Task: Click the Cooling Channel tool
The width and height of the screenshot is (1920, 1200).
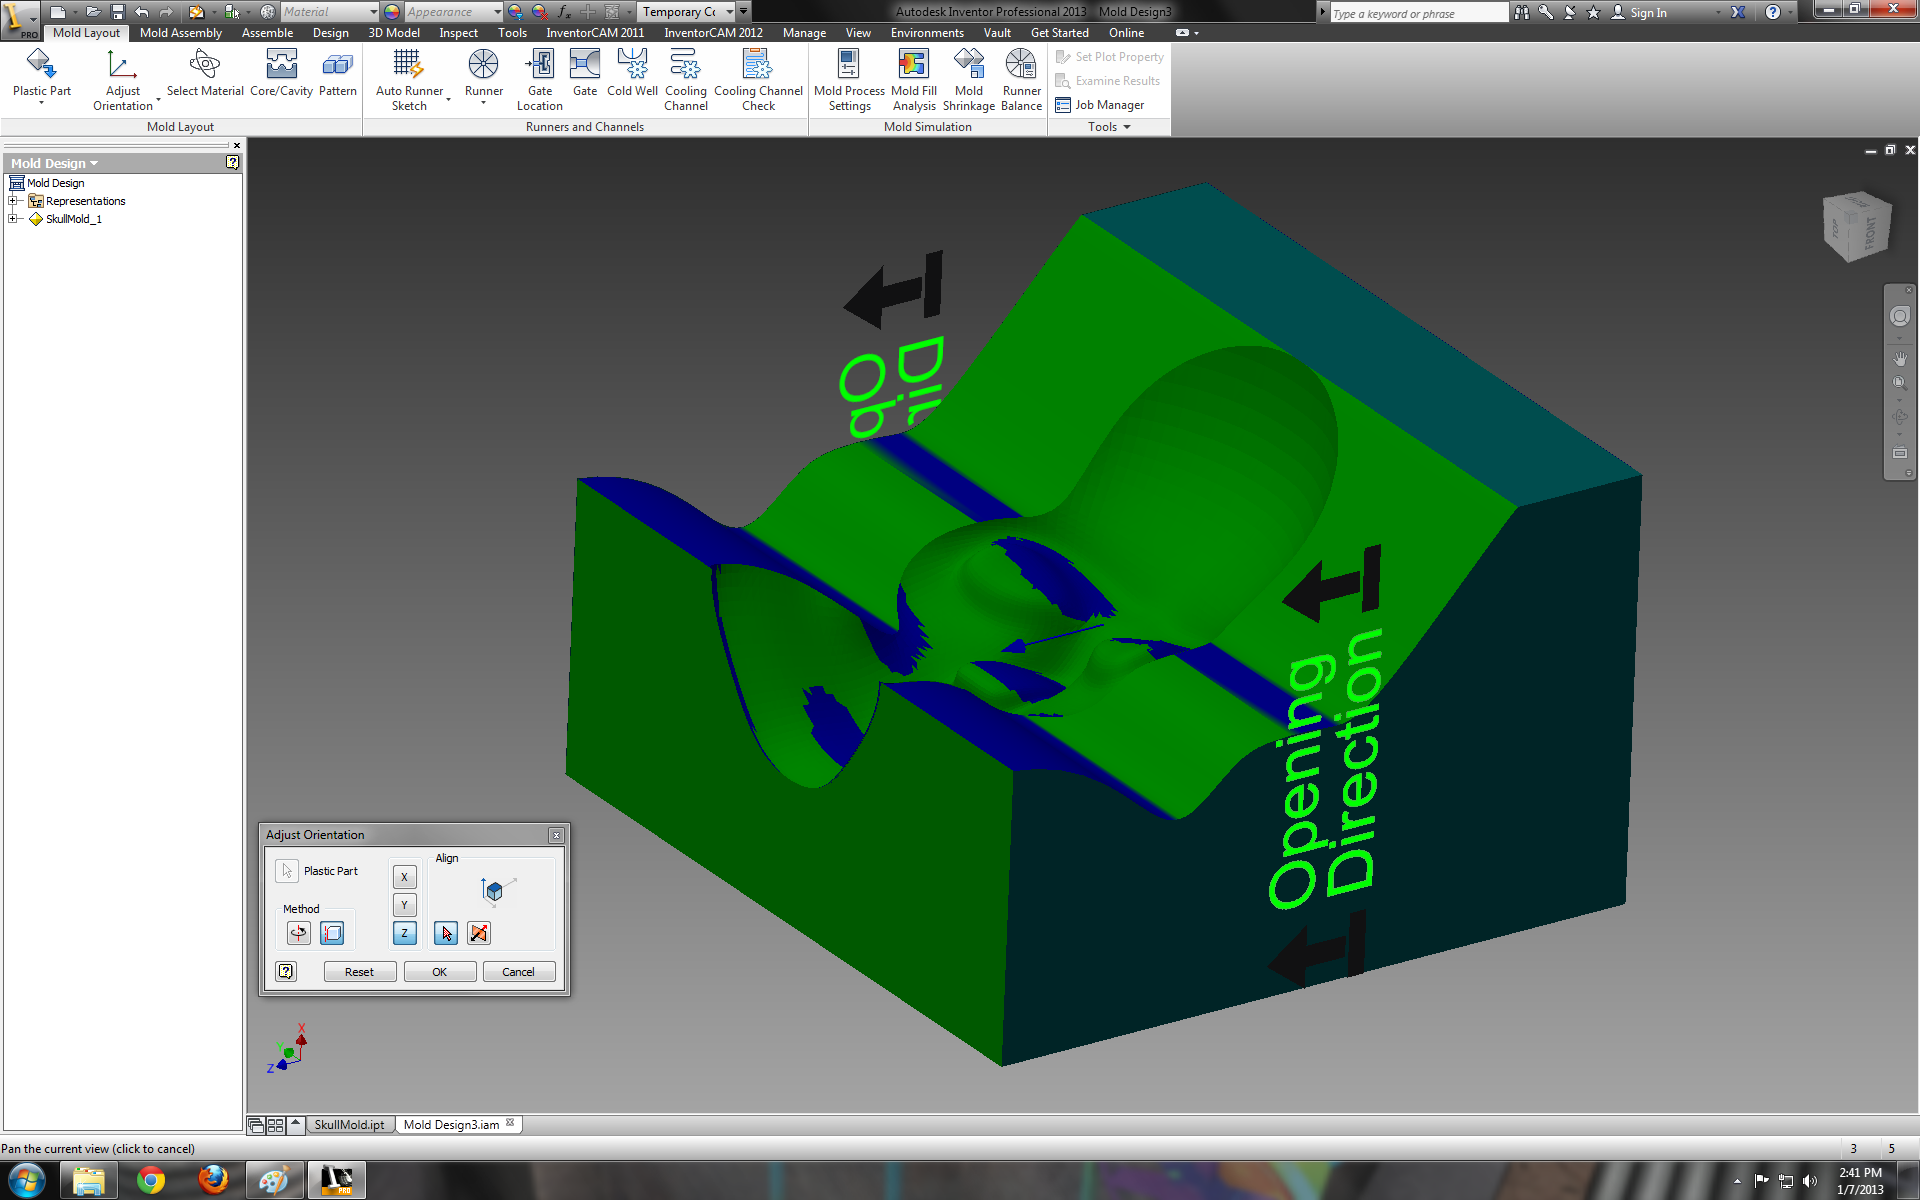Action: 685,79
